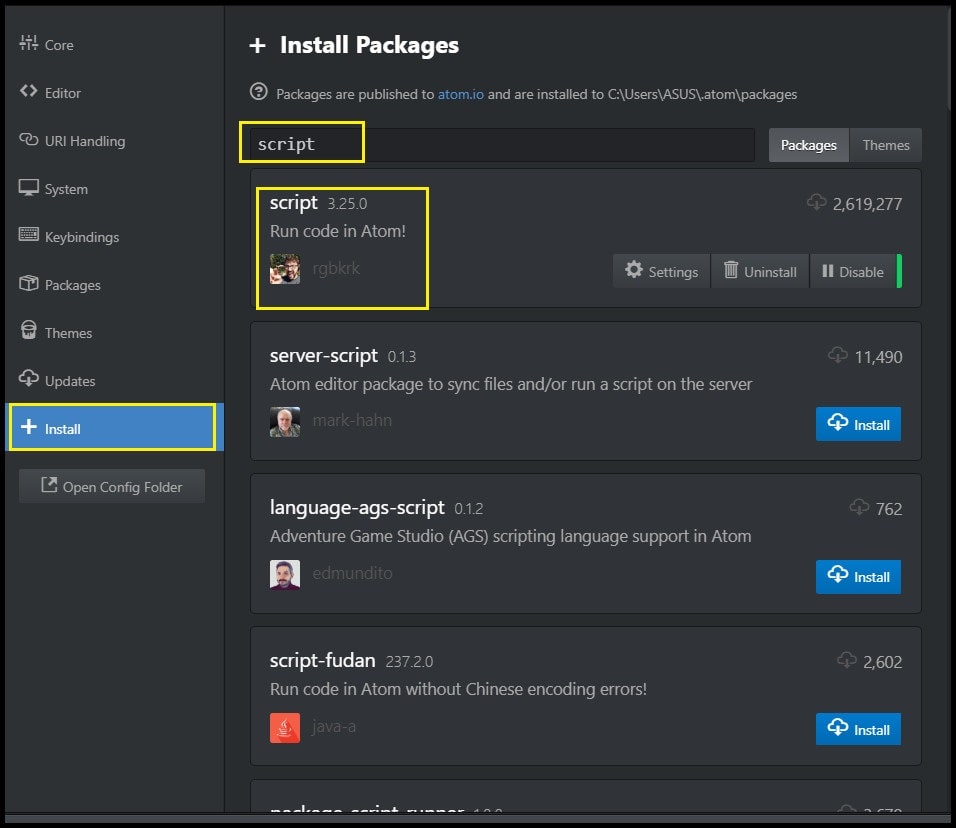Install the server-script package
This screenshot has width=956, height=828.
pyautogui.click(x=858, y=424)
